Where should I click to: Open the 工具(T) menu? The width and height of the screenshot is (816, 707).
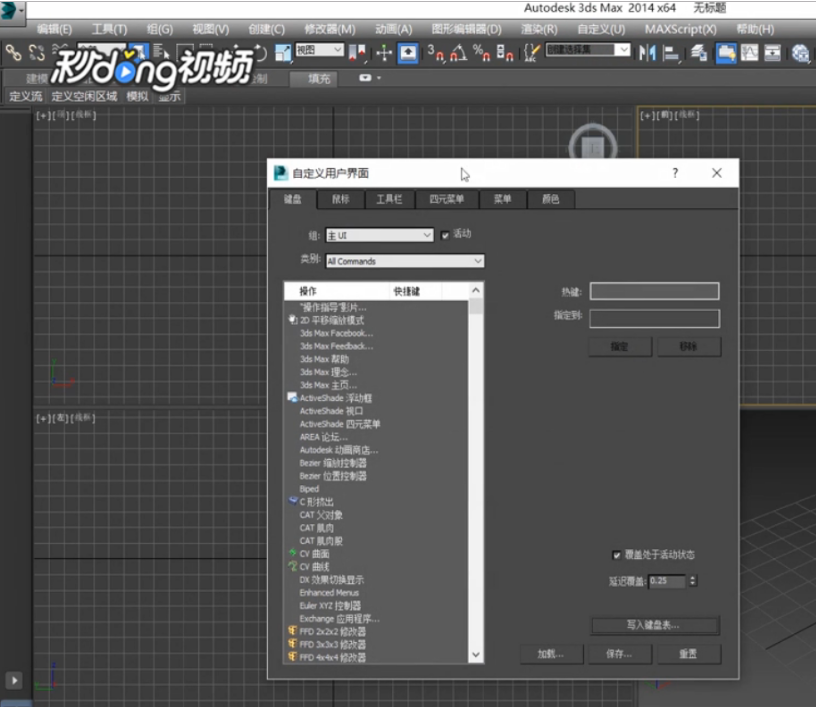tap(109, 29)
